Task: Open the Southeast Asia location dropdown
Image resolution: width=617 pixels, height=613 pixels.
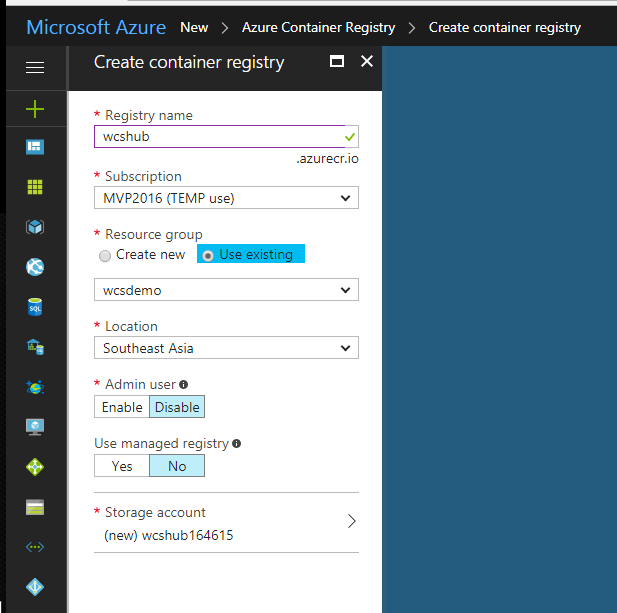Action: pos(227,348)
